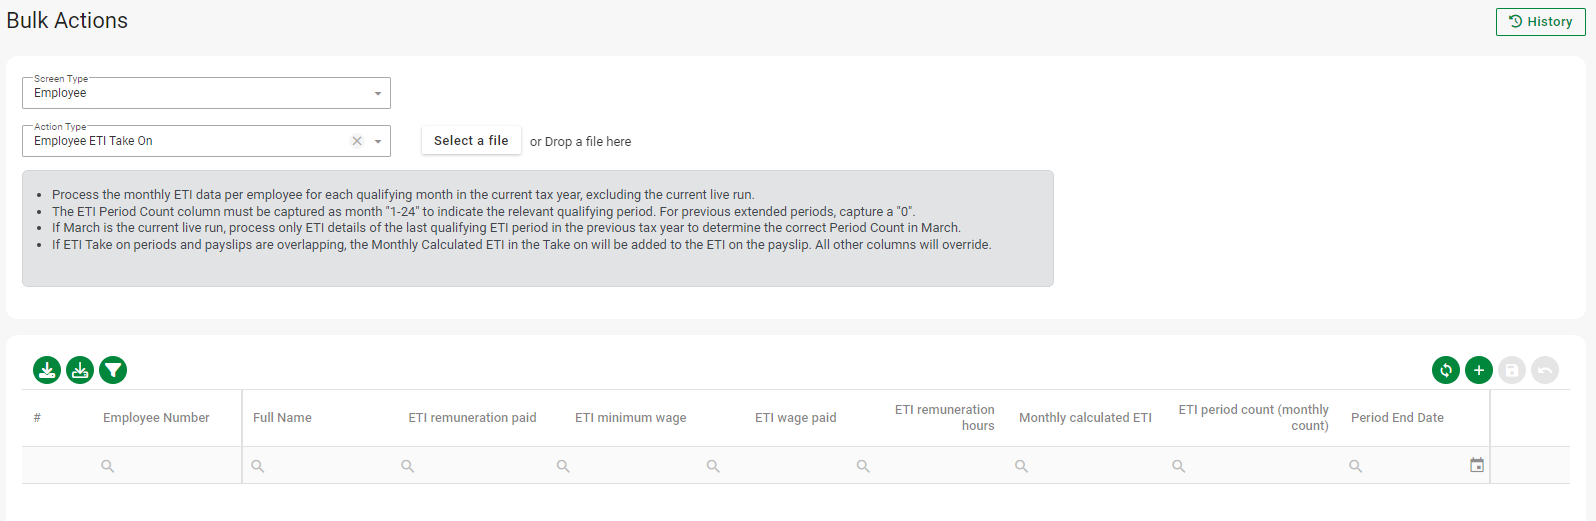Click the green download icon with outlined tray
Screen dimensions: 1596x521
pyautogui.click(x=80, y=370)
